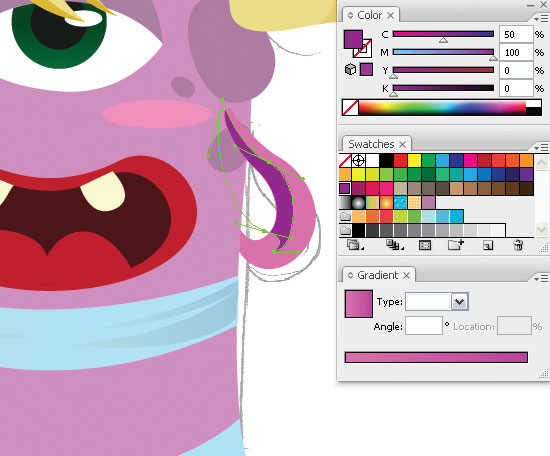Viewport: 550px width, 456px height.
Task: Select the blue pattern swatch
Action: (400, 202)
